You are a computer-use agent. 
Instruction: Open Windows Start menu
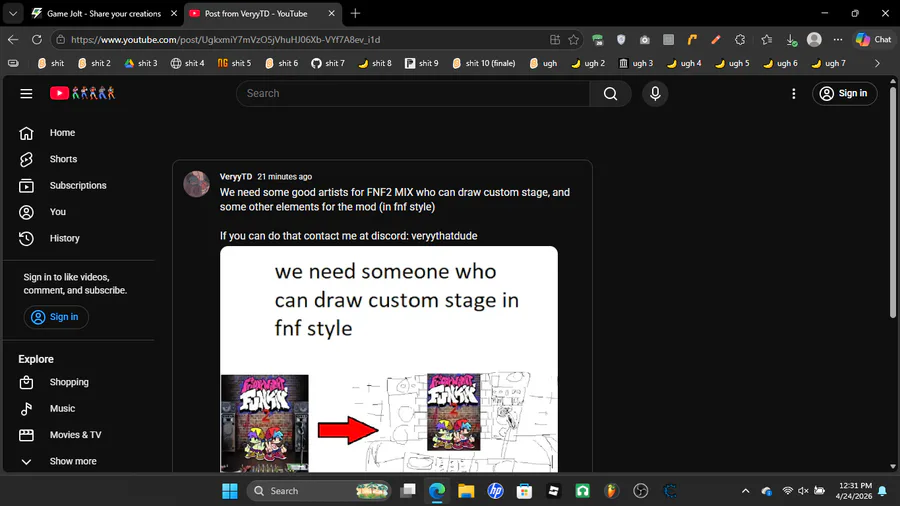230,491
